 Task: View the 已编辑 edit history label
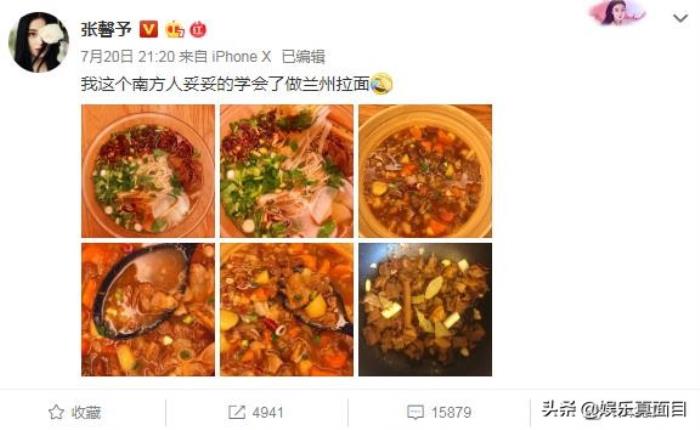(x=304, y=56)
